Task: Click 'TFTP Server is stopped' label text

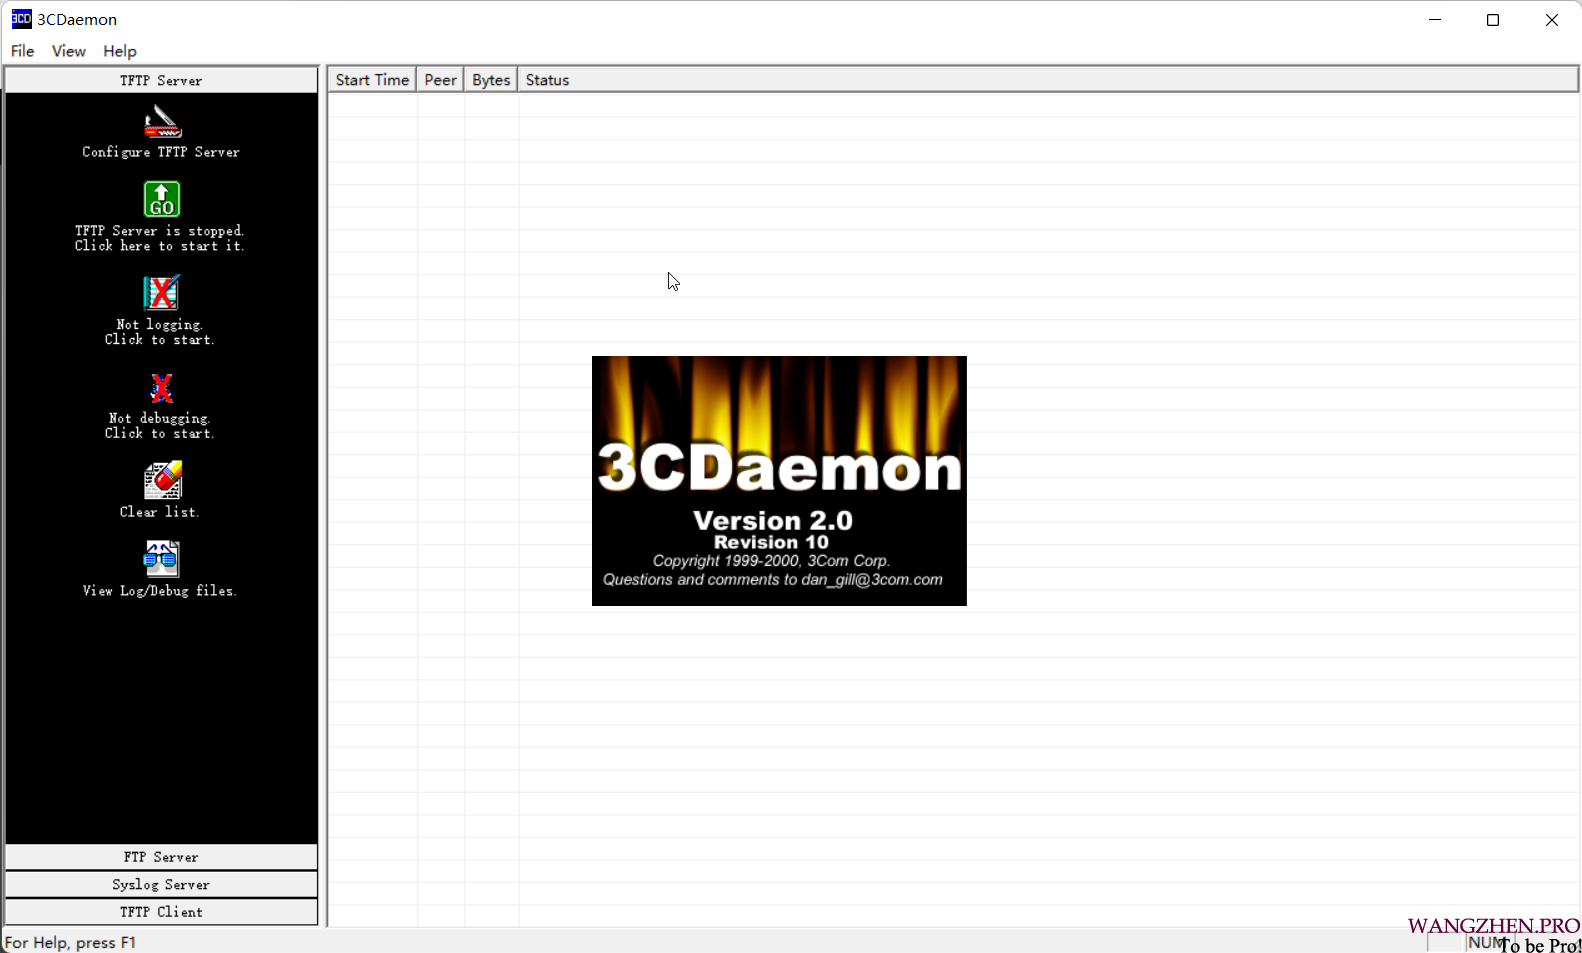Action: click(x=160, y=231)
